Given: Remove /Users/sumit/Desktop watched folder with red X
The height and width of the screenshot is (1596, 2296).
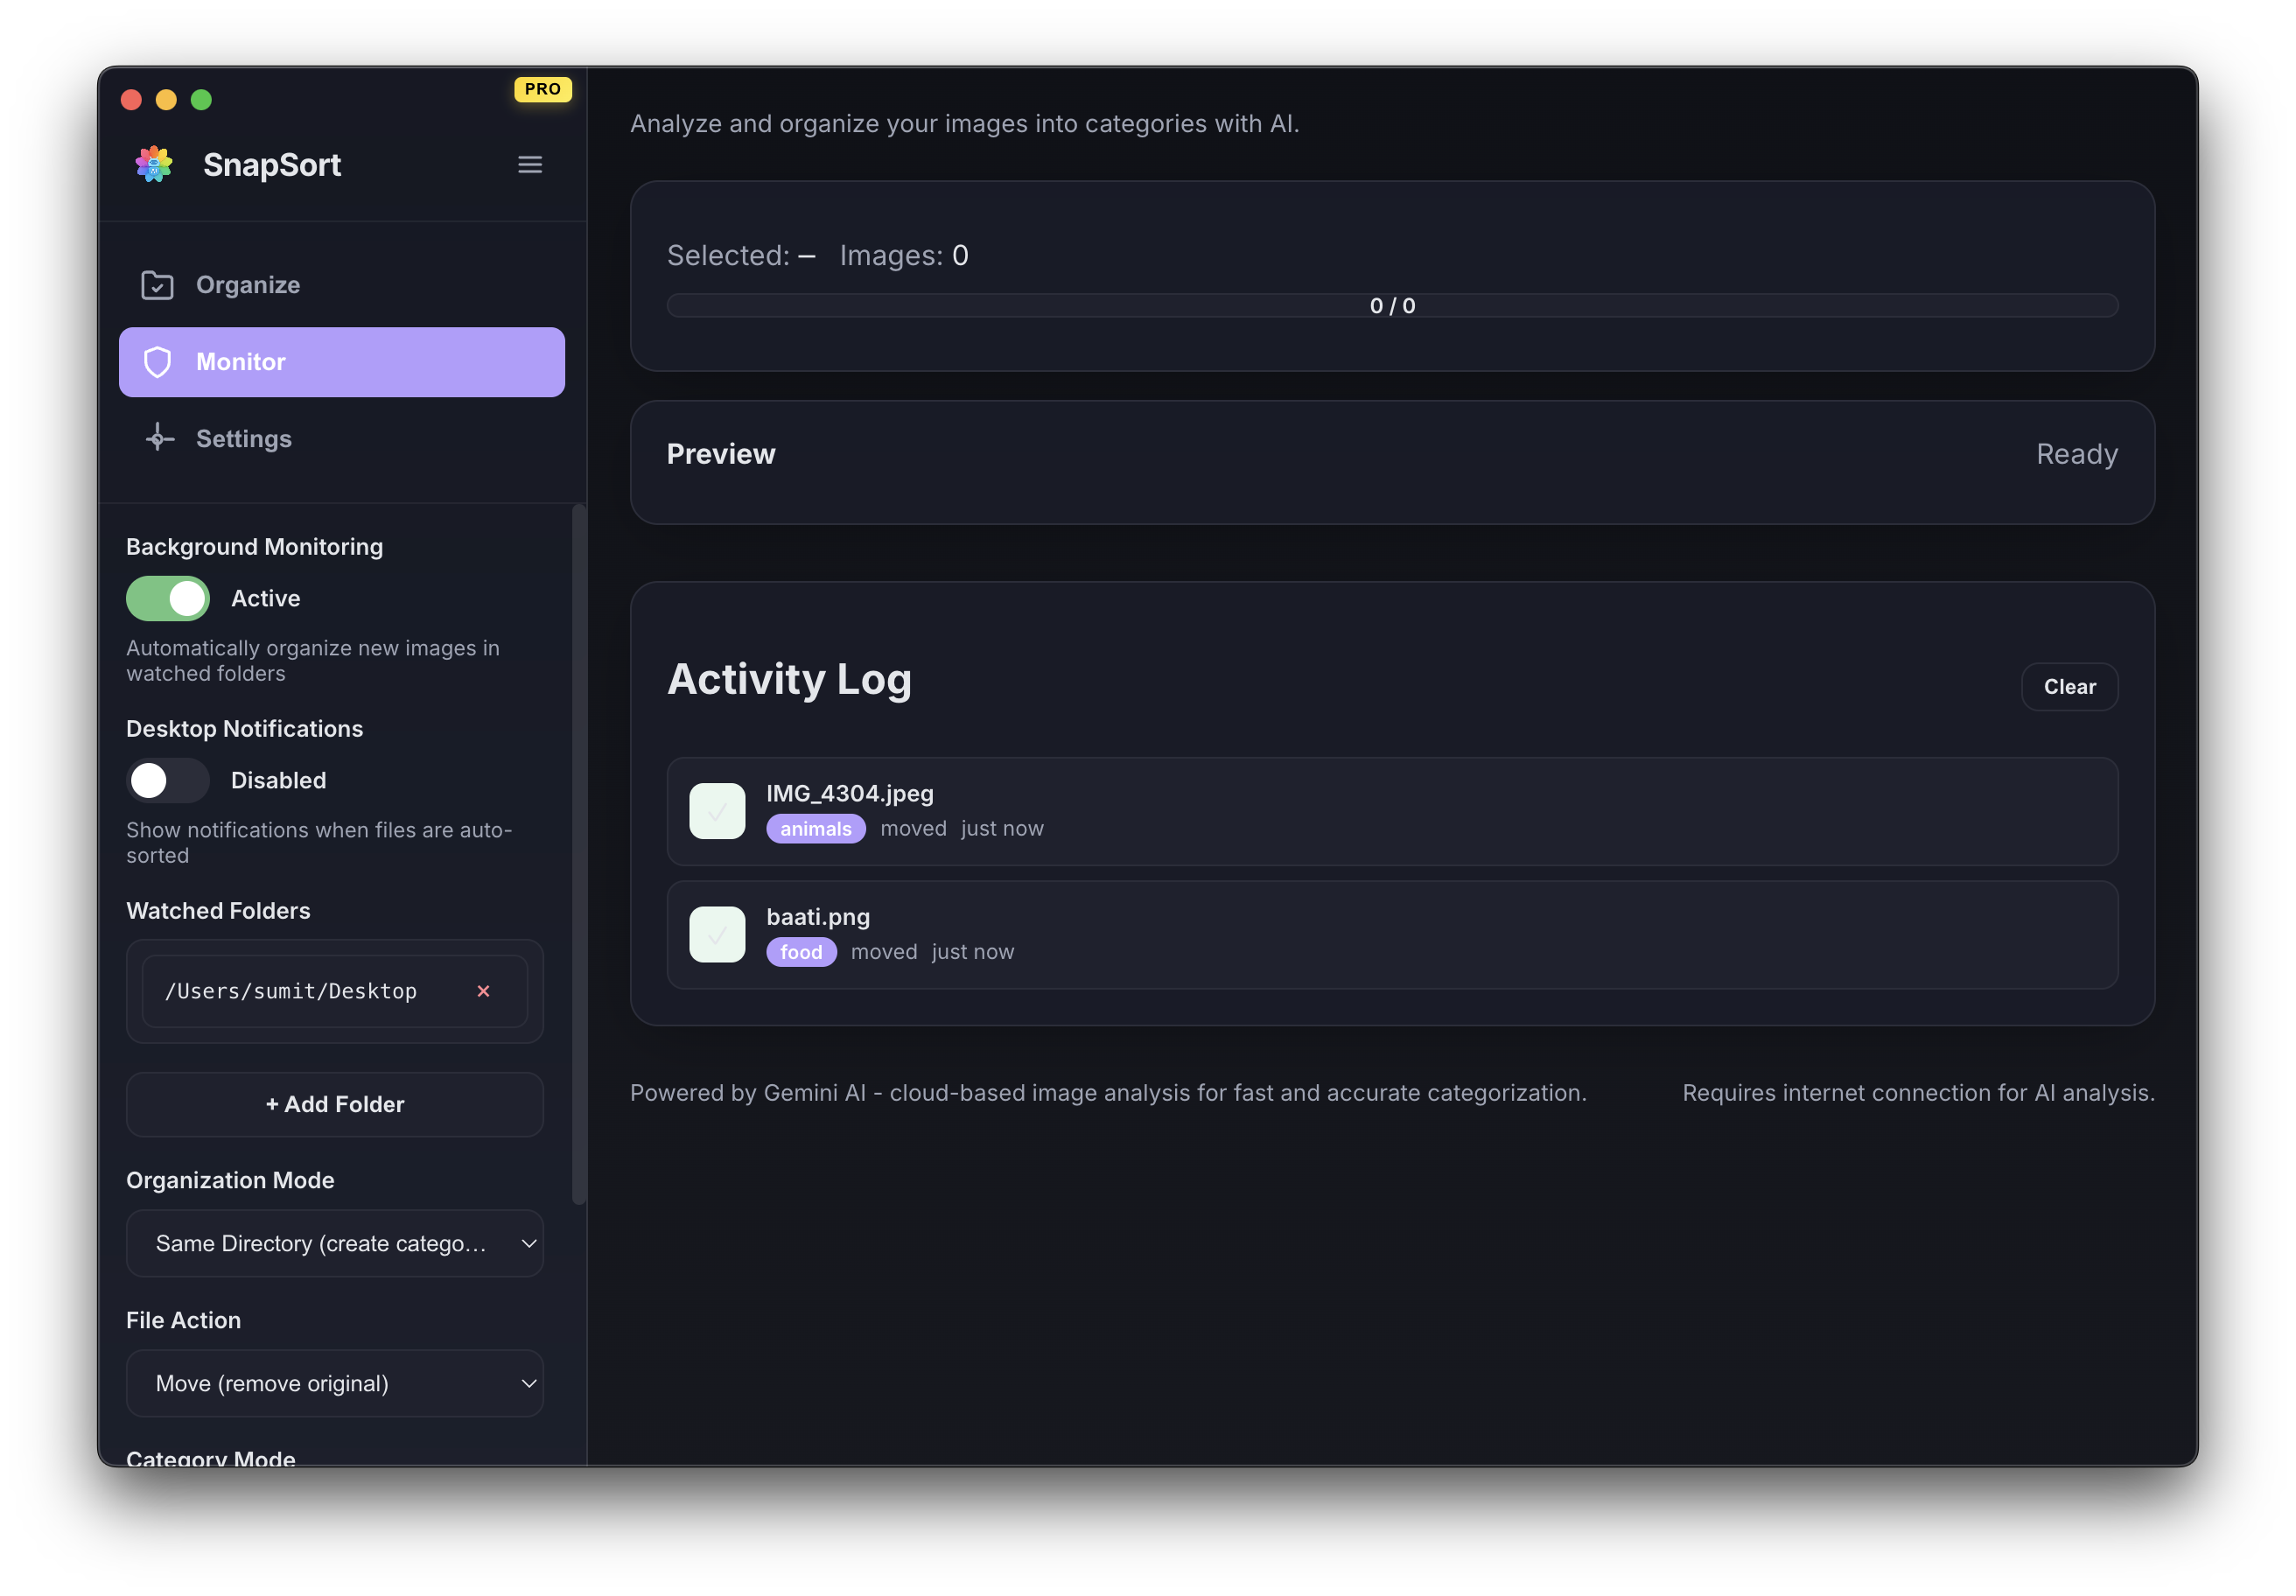Looking at the screenshot, I should (x=483, y=991).
